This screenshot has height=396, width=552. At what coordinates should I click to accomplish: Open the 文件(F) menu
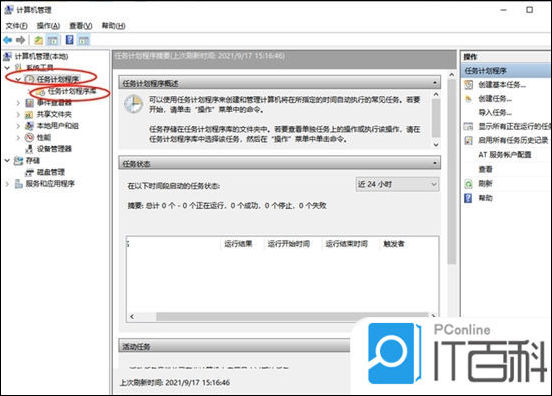(x=16, y=26)
